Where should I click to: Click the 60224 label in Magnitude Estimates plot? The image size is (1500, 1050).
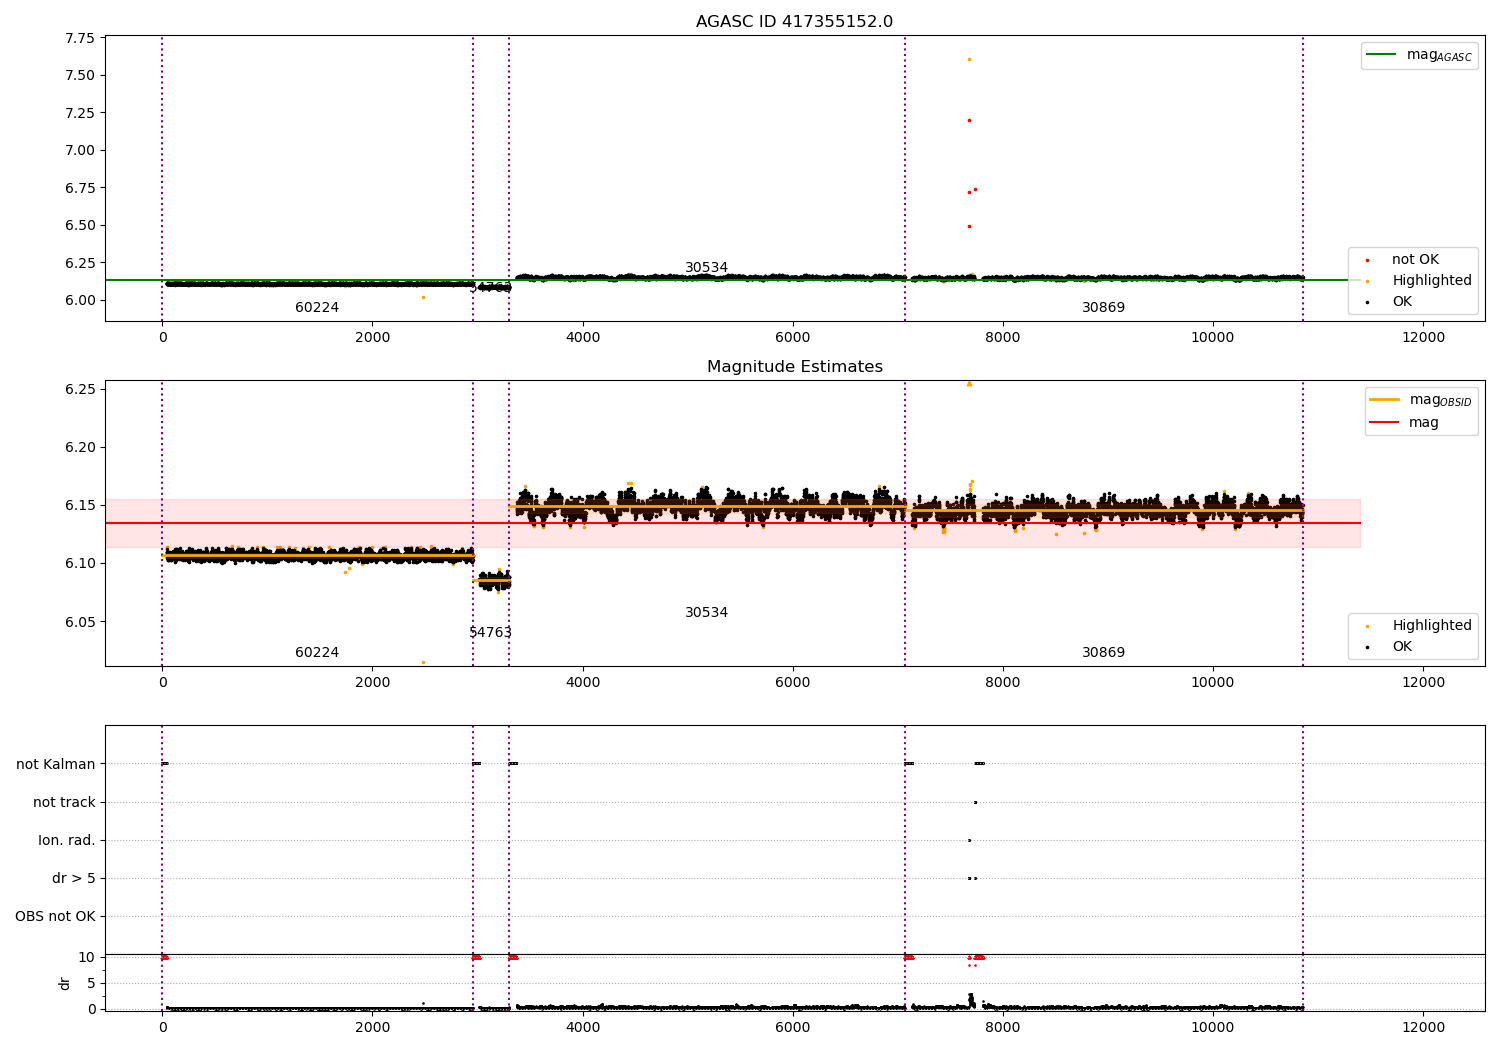[x=317, y=653]
